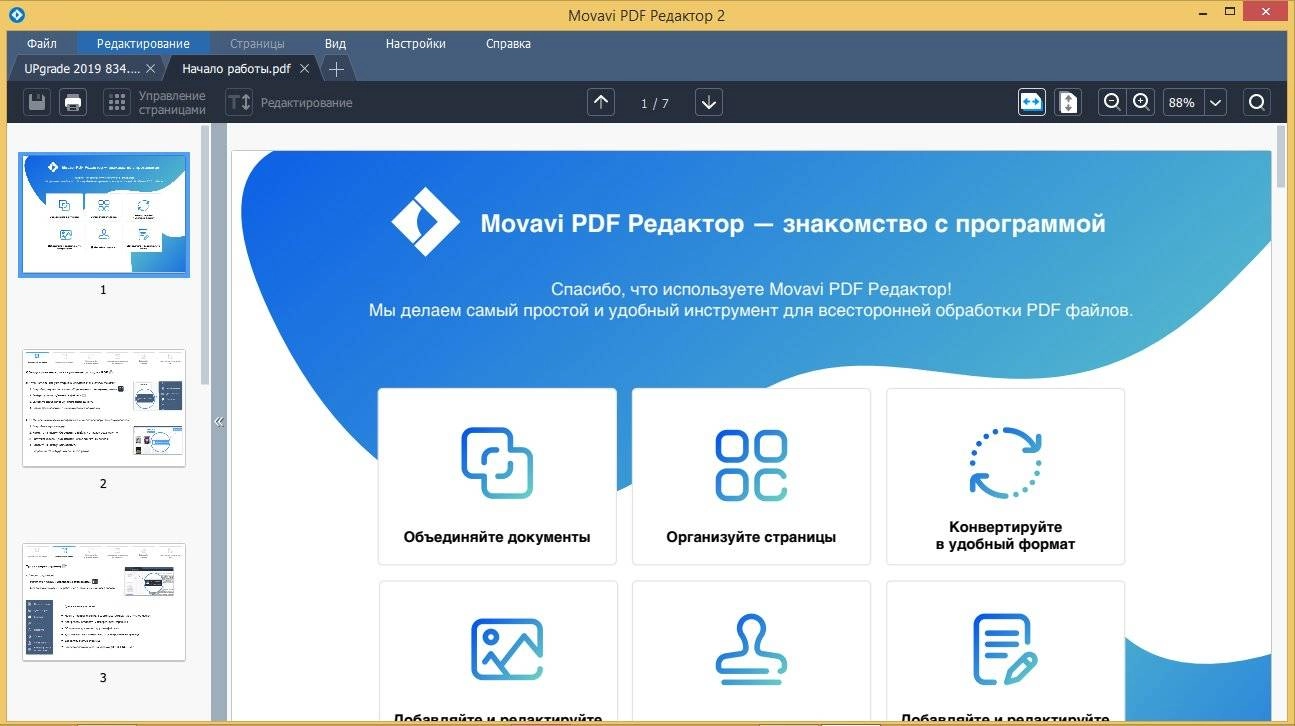This screenshot has height=726, width=1295.
Task: Click the Управление страницами label
Action: coord(172,102)
